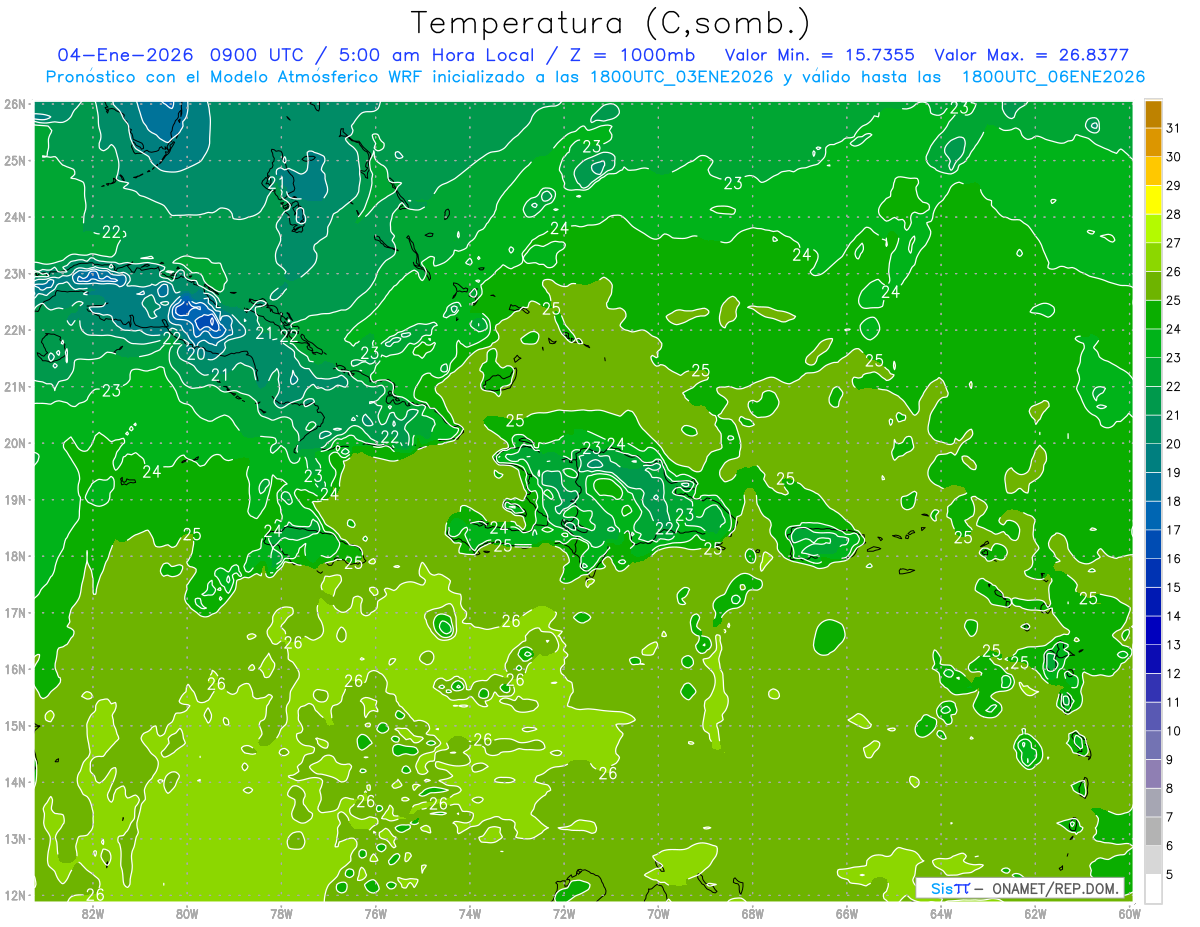
Task: Click the 72W longitude axis label
Action: point(563,913)
